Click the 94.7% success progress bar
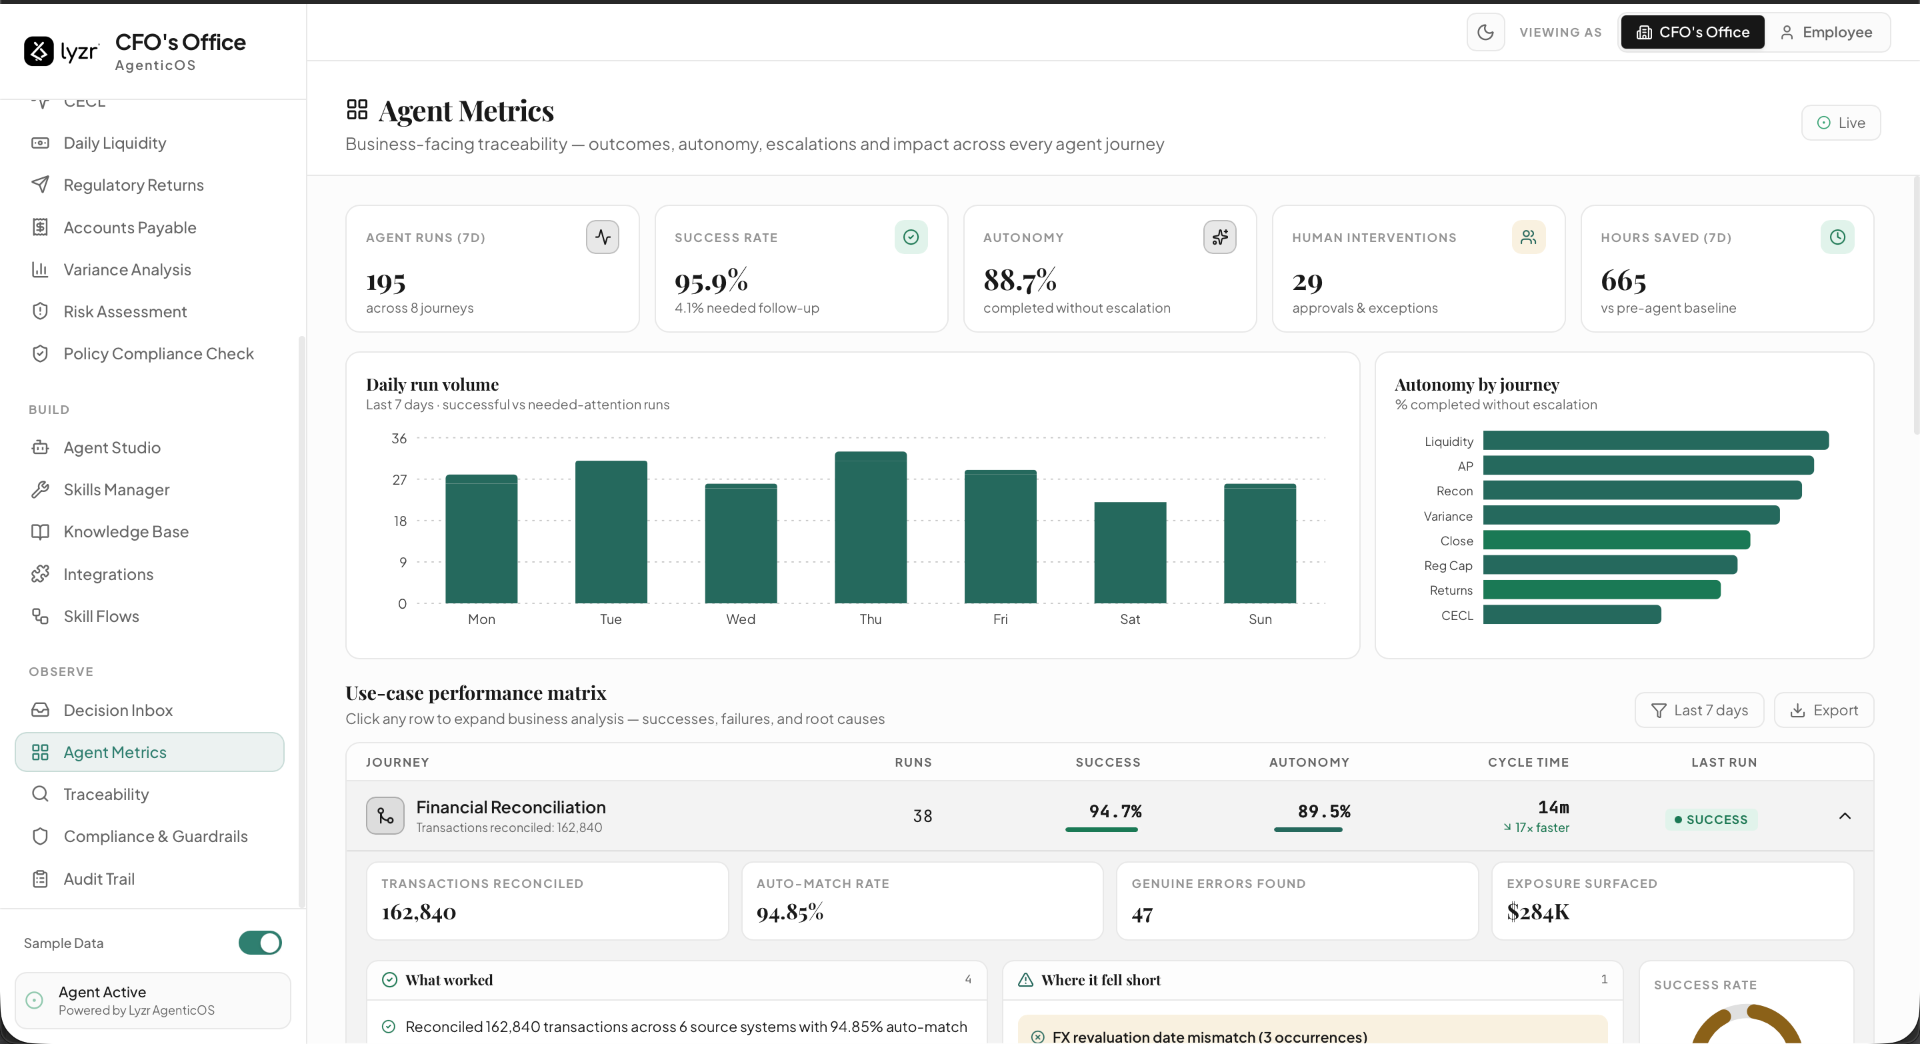This screenshot has height=1044, width=1920. pyautogui.click(x=1102, y=829)
